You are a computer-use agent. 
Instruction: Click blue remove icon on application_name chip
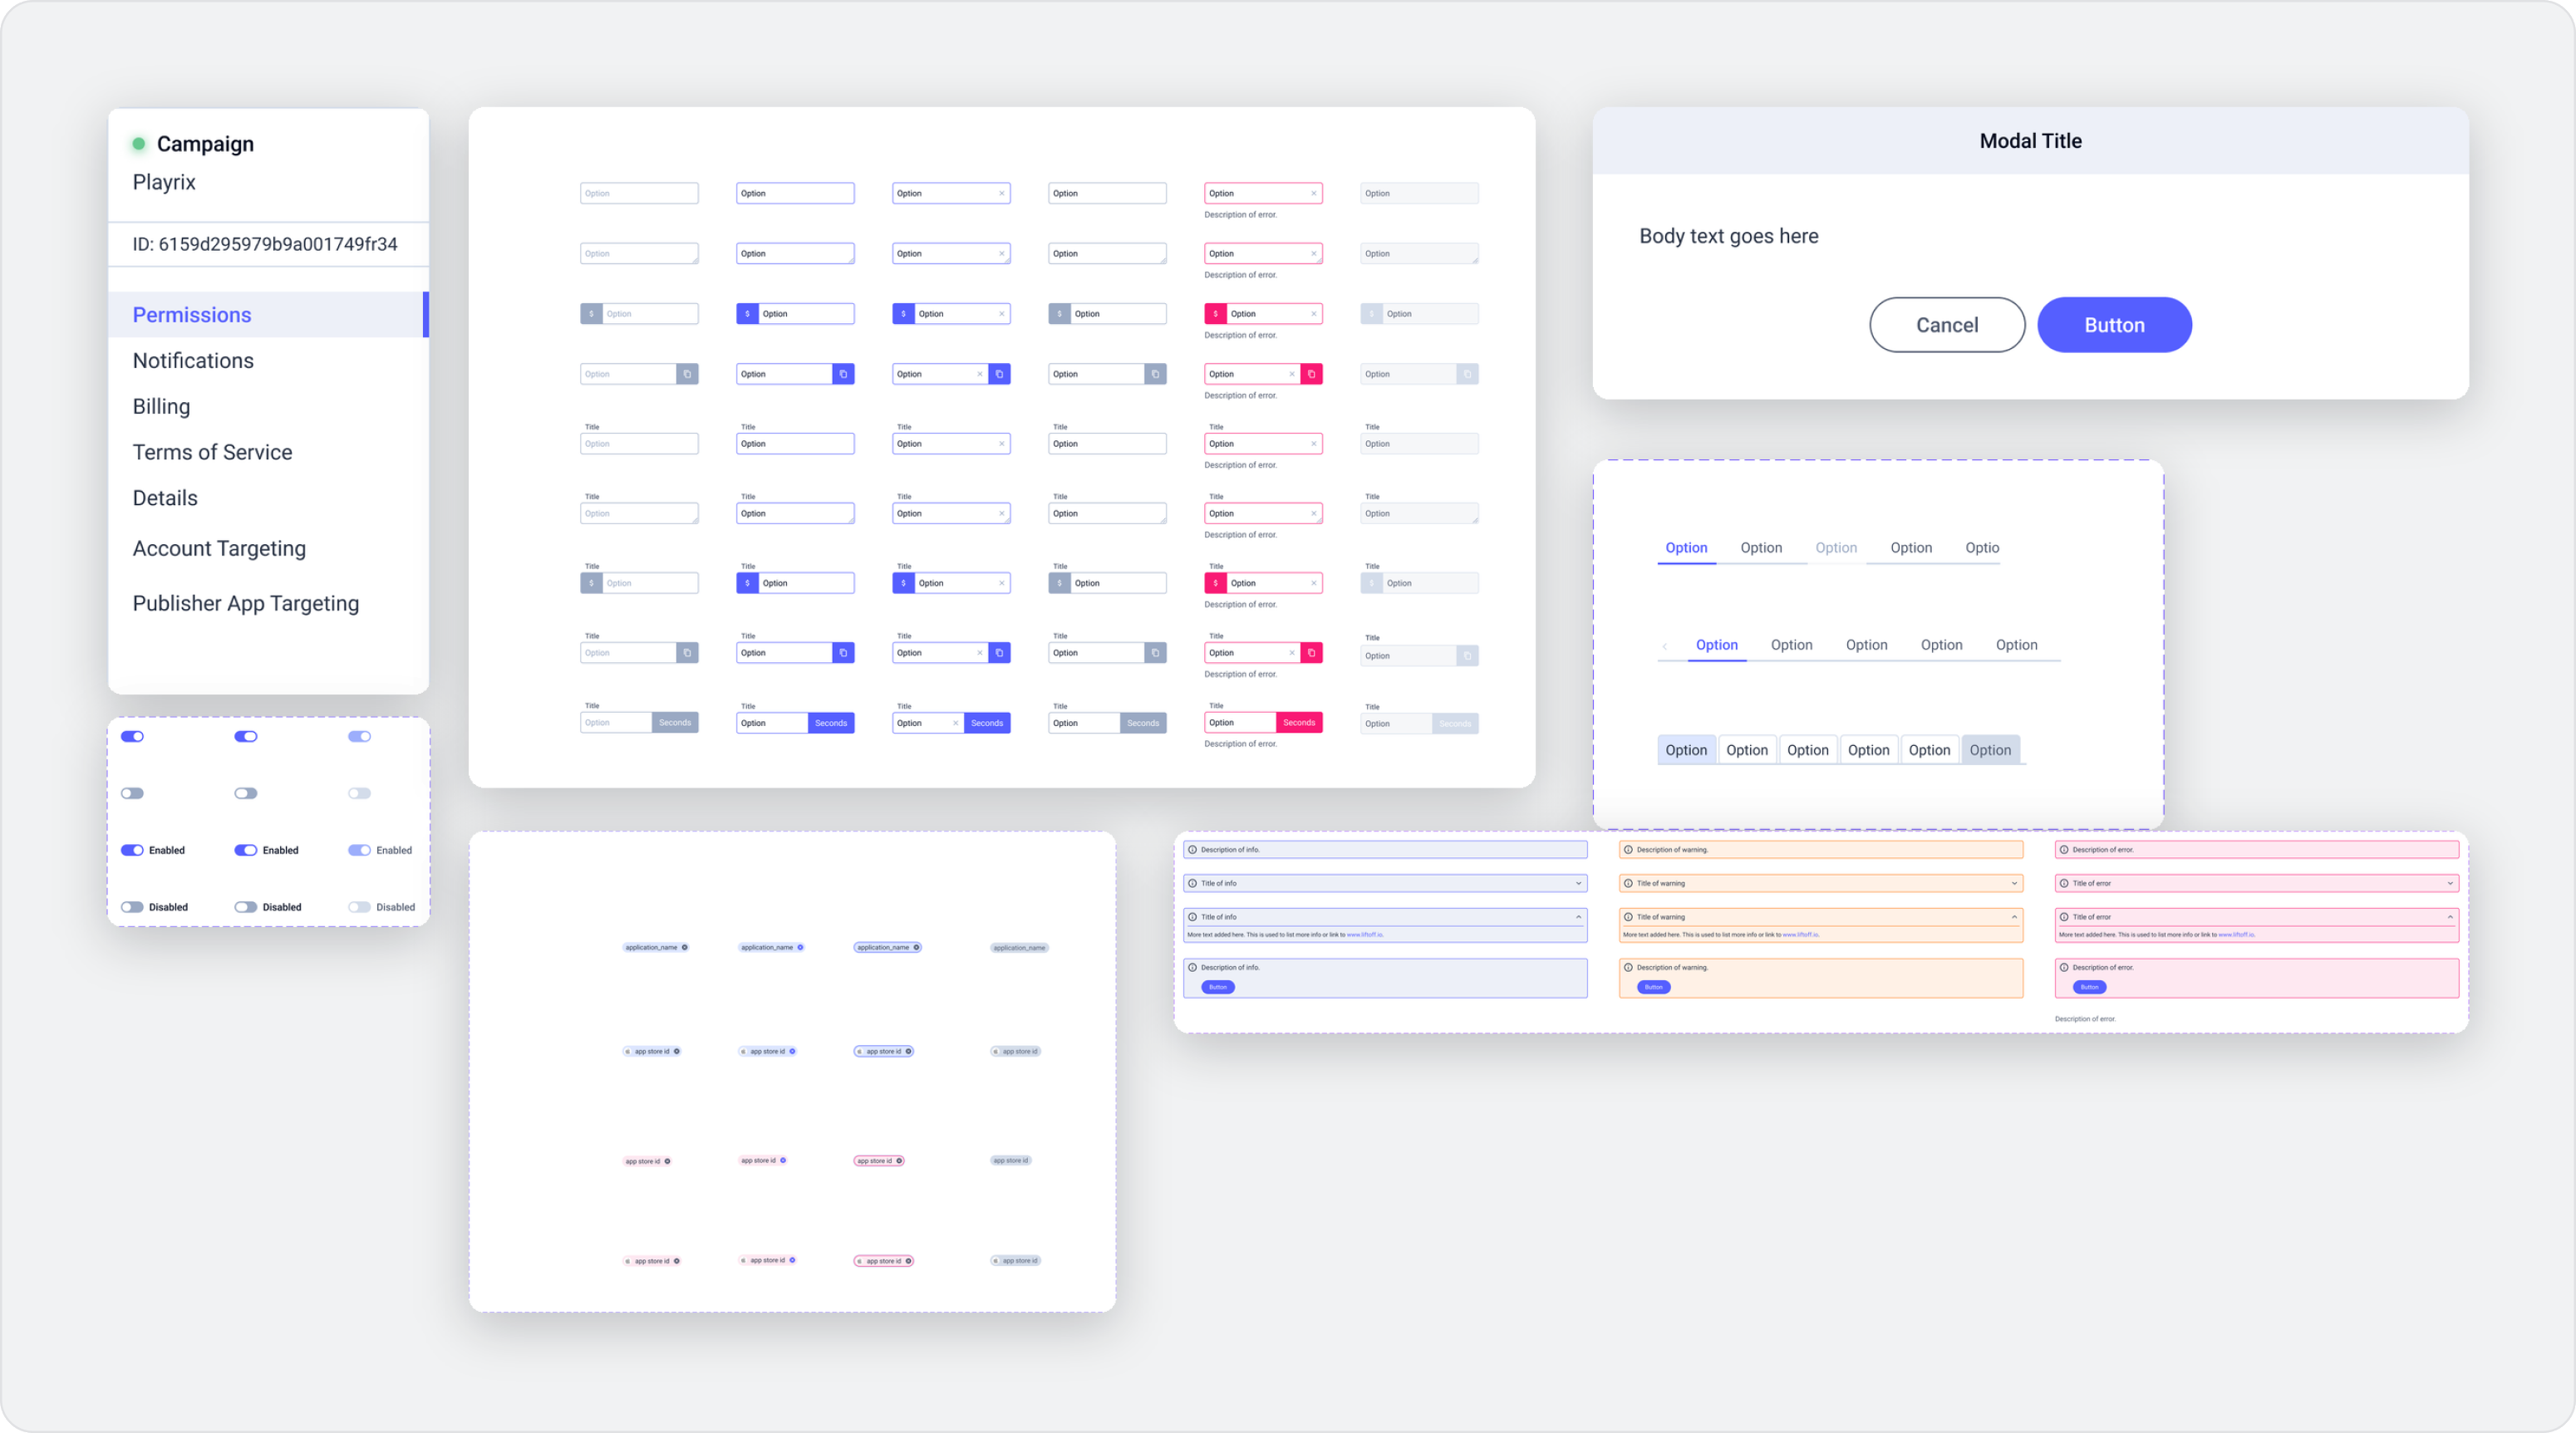click(800, 947)
